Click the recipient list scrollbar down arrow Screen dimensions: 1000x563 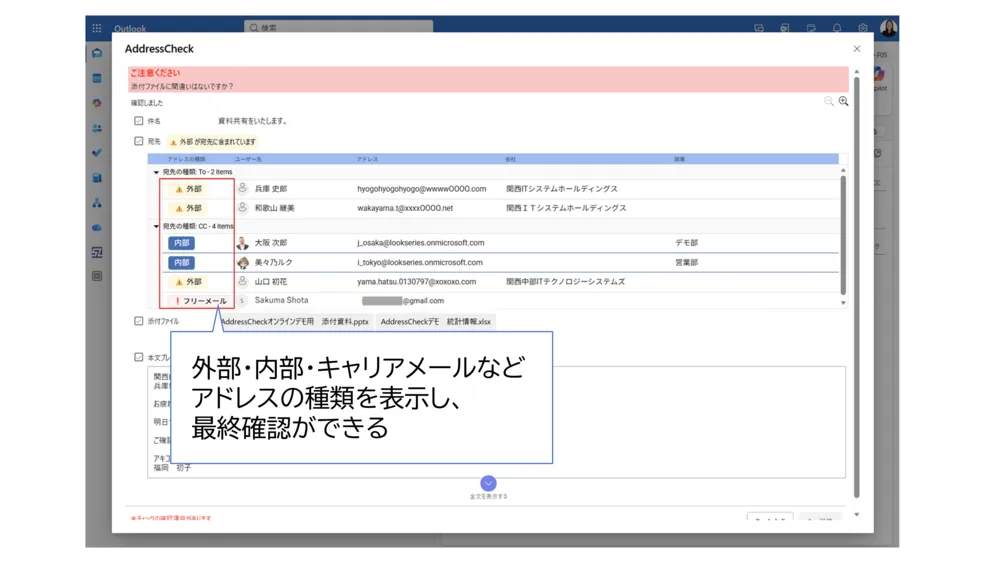tap(843, 303)
